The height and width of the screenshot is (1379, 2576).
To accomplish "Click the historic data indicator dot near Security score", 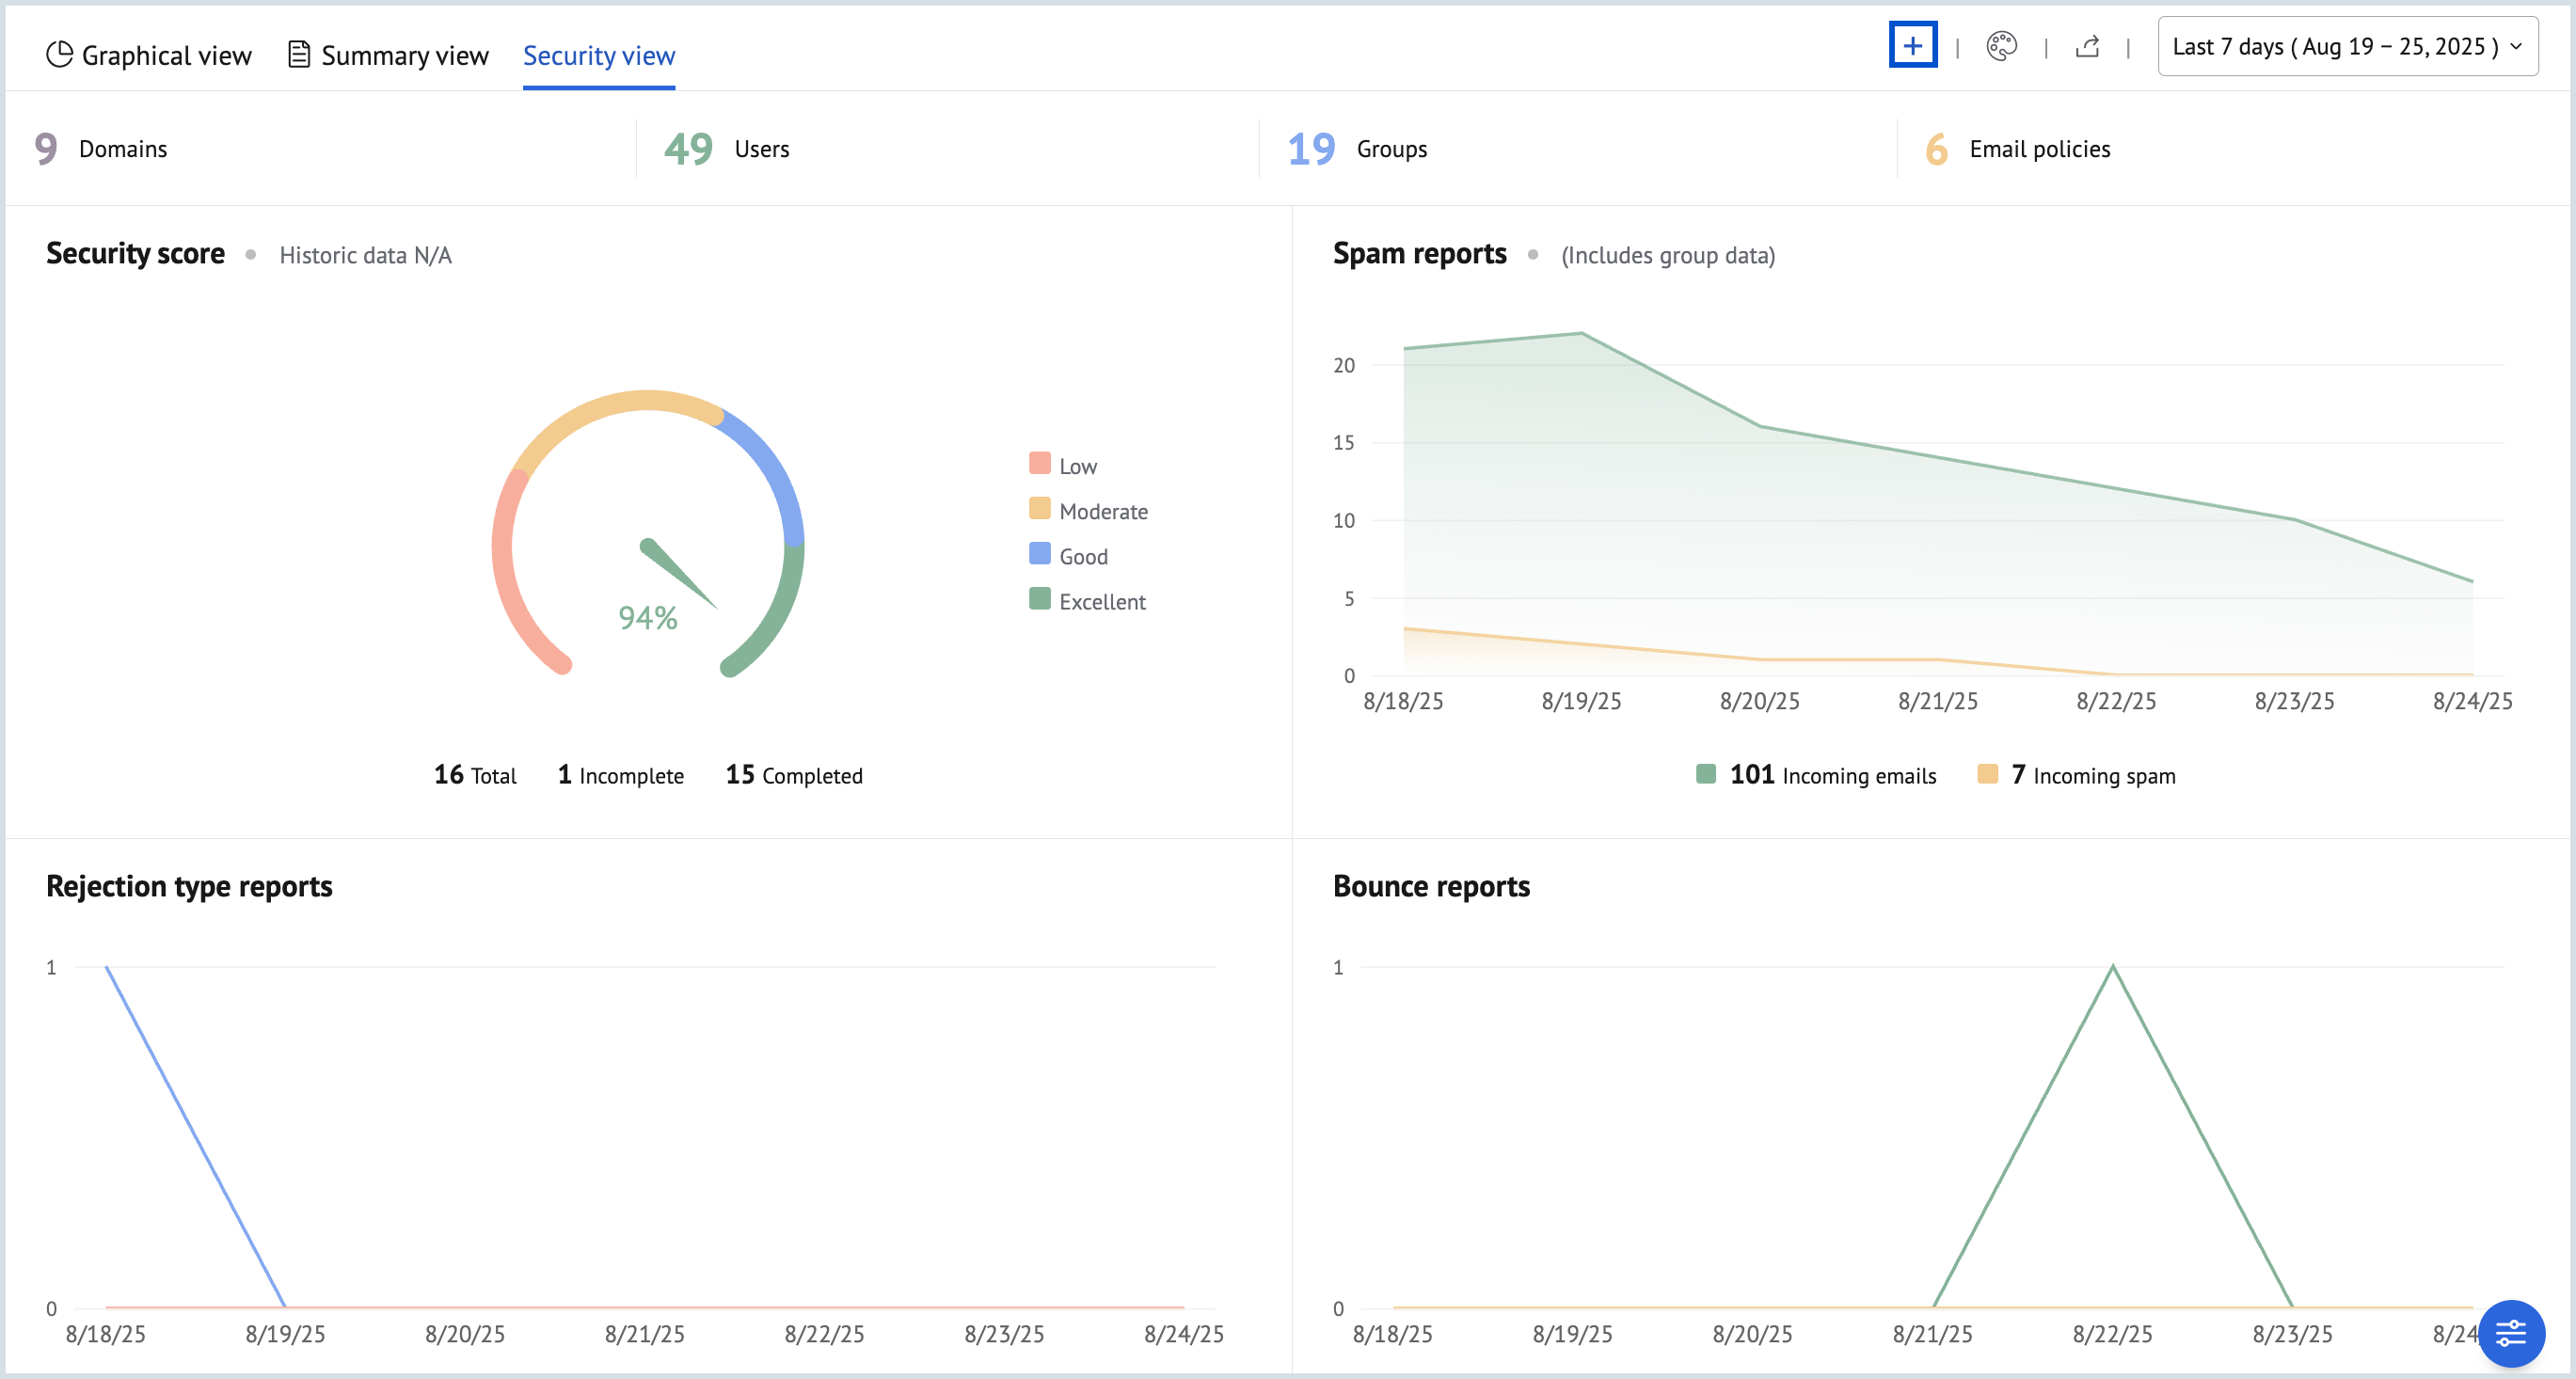I will pos(252,255).
